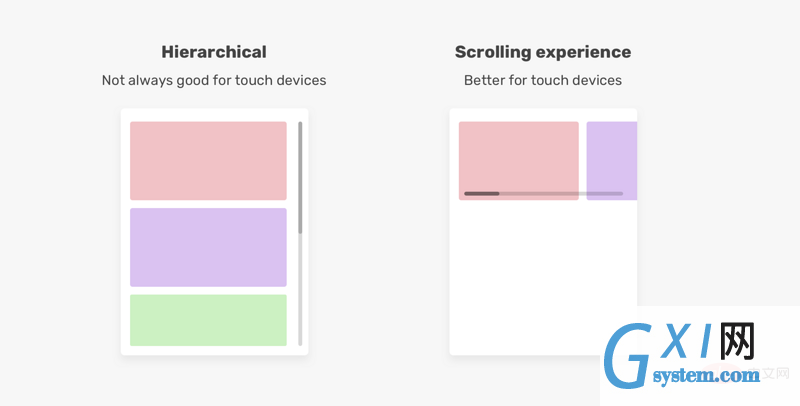800x406 pixels.
Task: Click 'Better for touch devices' text
Action: (543, 81)
